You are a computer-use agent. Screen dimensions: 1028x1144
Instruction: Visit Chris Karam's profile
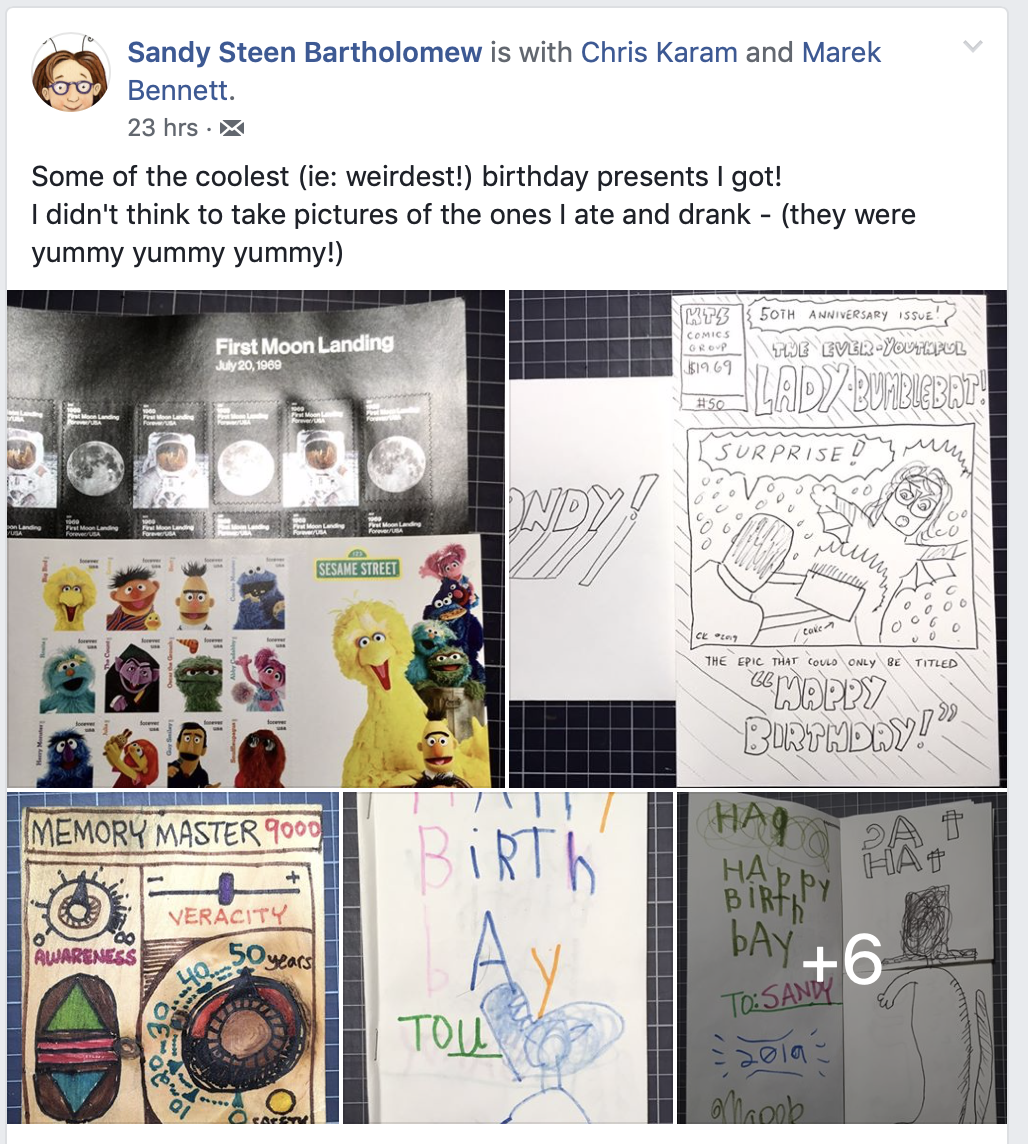point(659,53)
